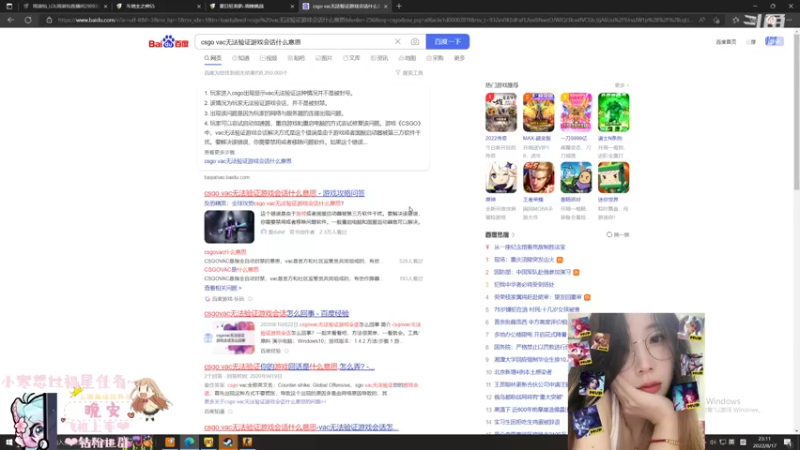The height and width of the screenshot is (450, 800).
Task: Switch to the 资讯 tab
Action: [379, 58]
